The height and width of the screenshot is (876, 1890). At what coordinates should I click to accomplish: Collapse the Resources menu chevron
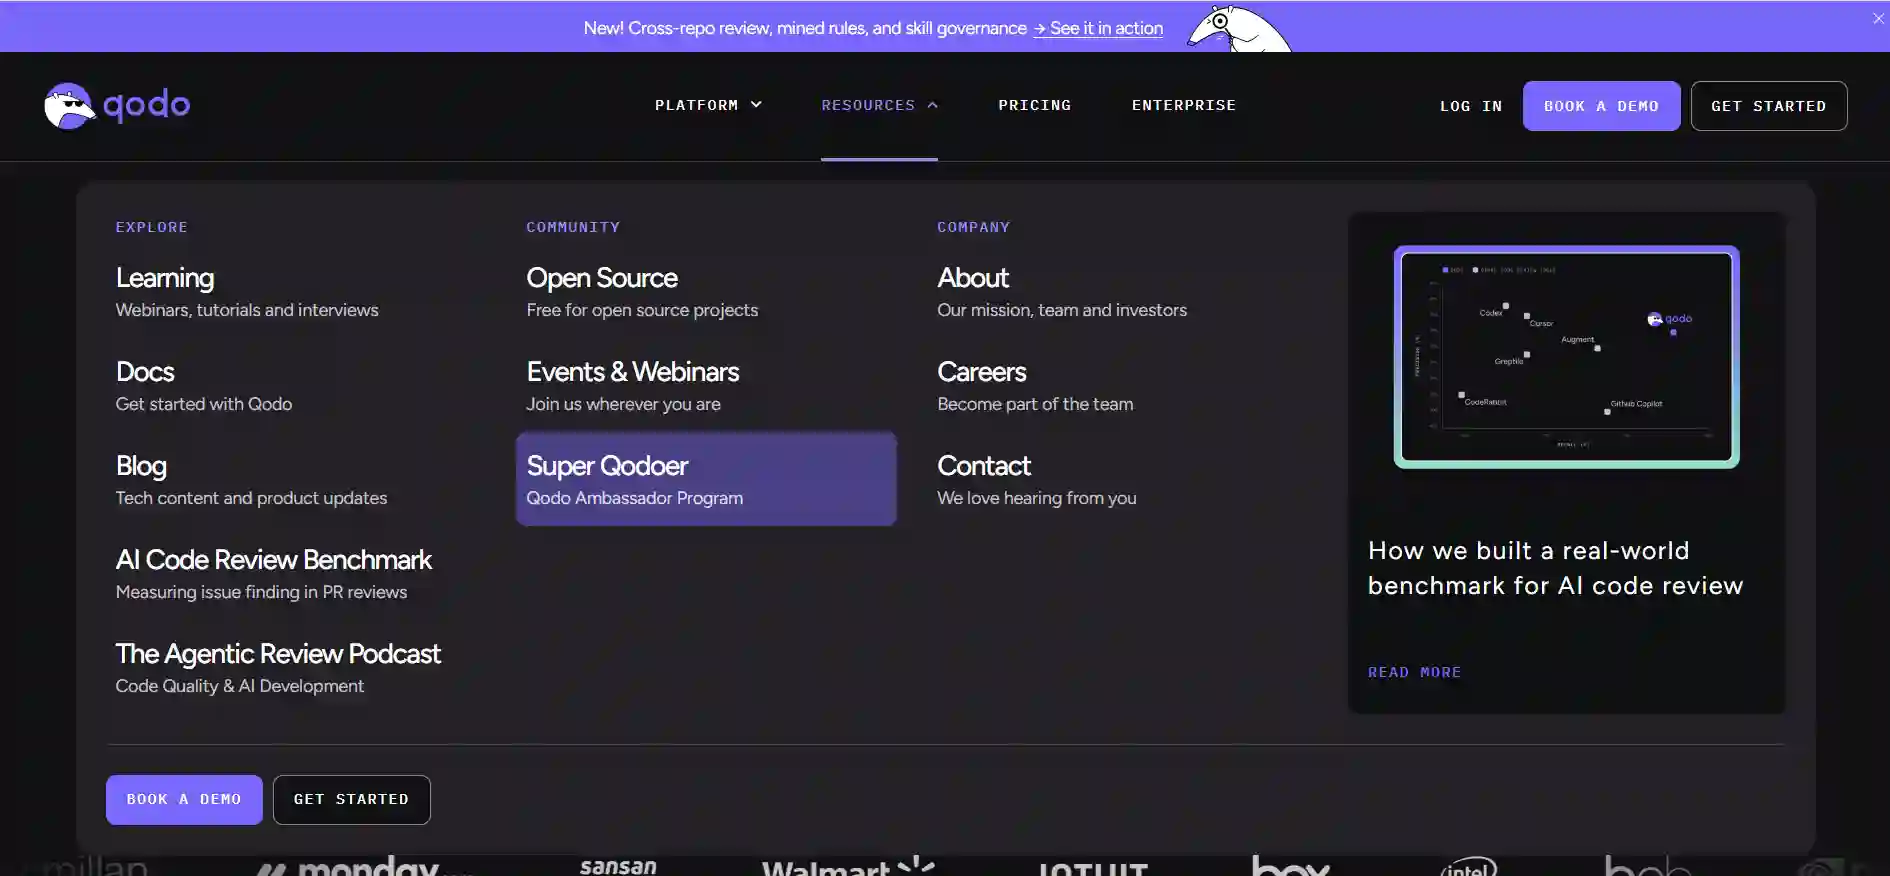coord(932,105)
